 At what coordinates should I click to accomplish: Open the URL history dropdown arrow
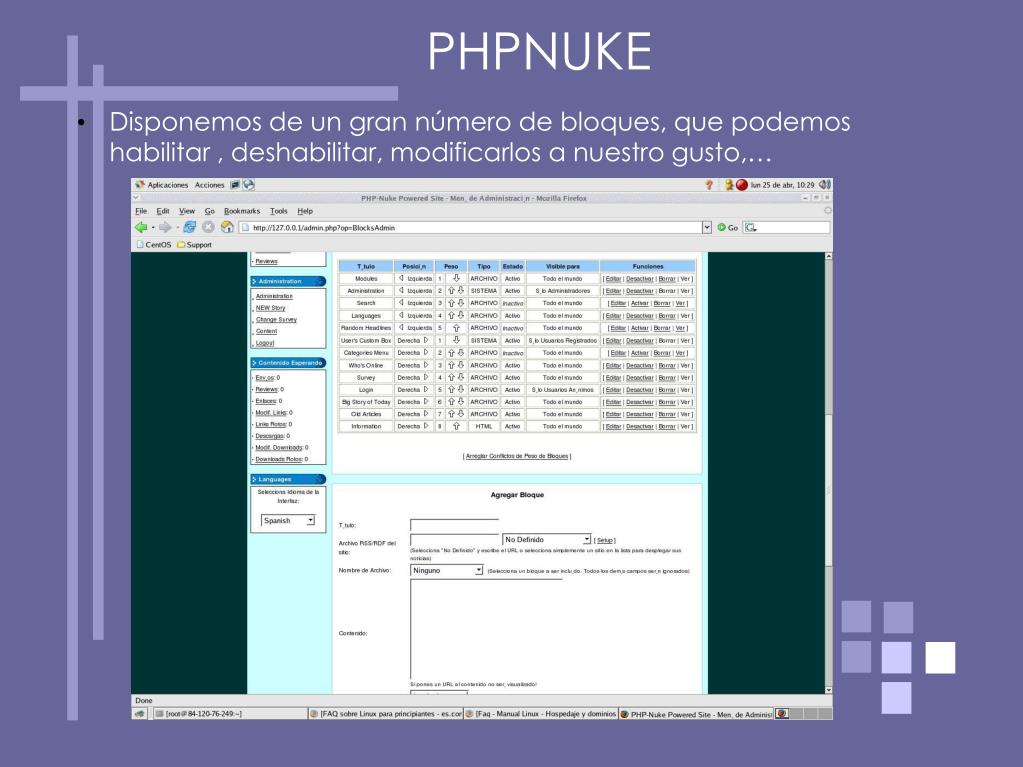tap(707, 228)
